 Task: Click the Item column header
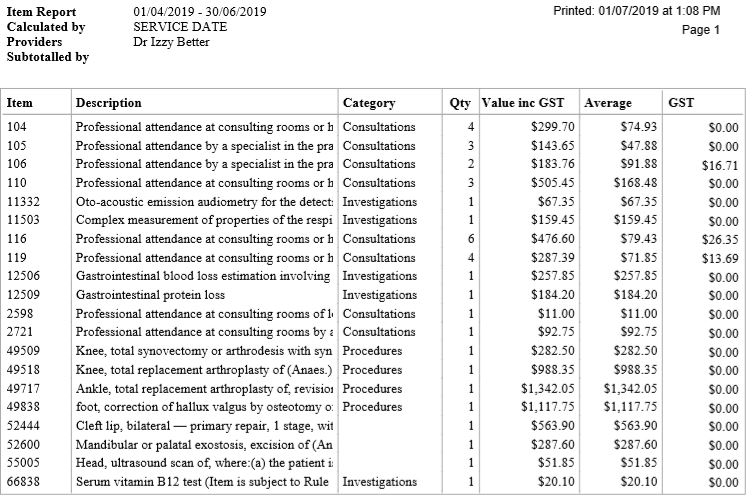click(20, 103)
